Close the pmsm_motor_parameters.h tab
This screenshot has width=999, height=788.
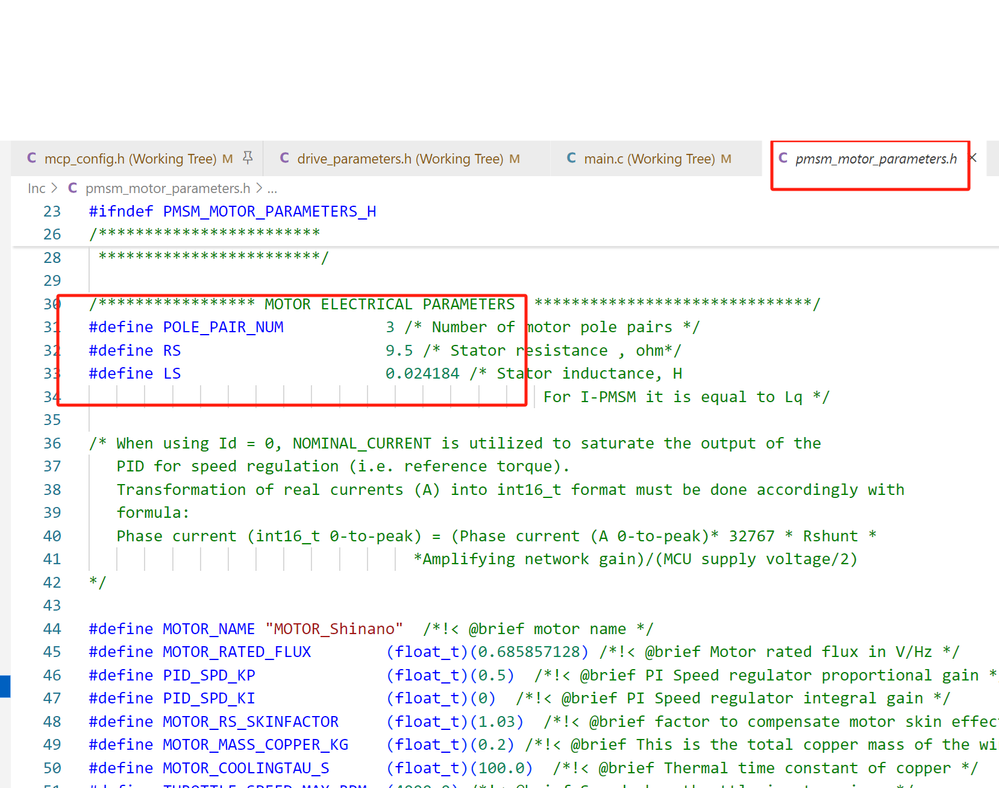973,157
